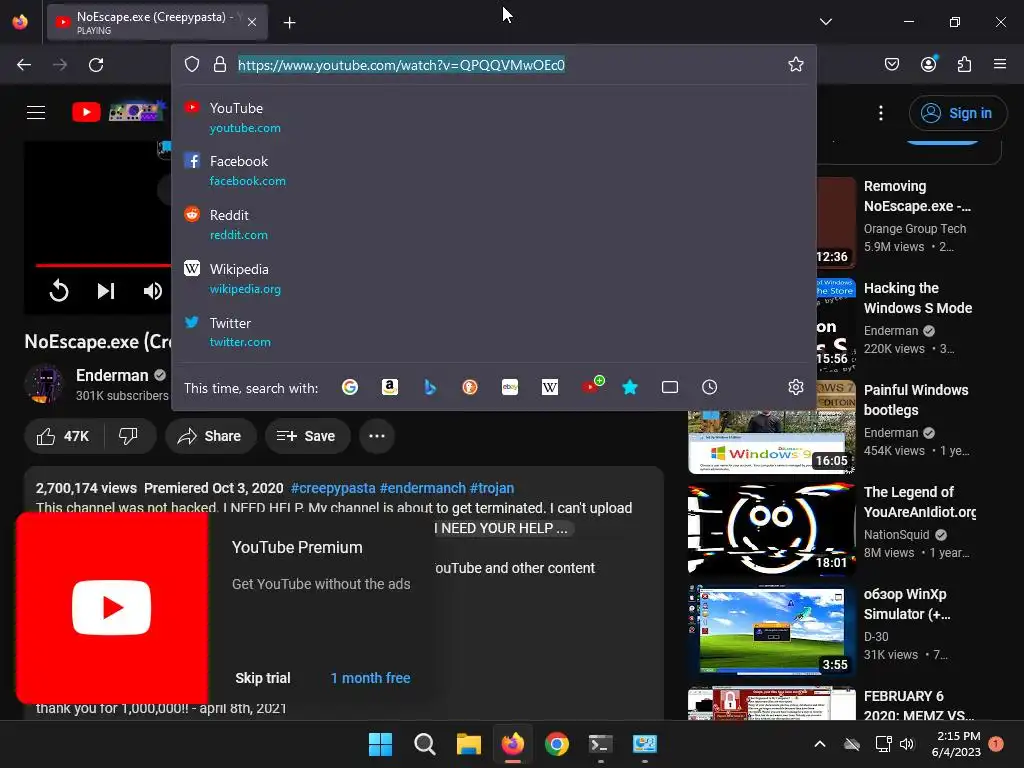This screenshot has width=1024, height=768.
Task: Search in History clock icon
Action: [709, 387]
